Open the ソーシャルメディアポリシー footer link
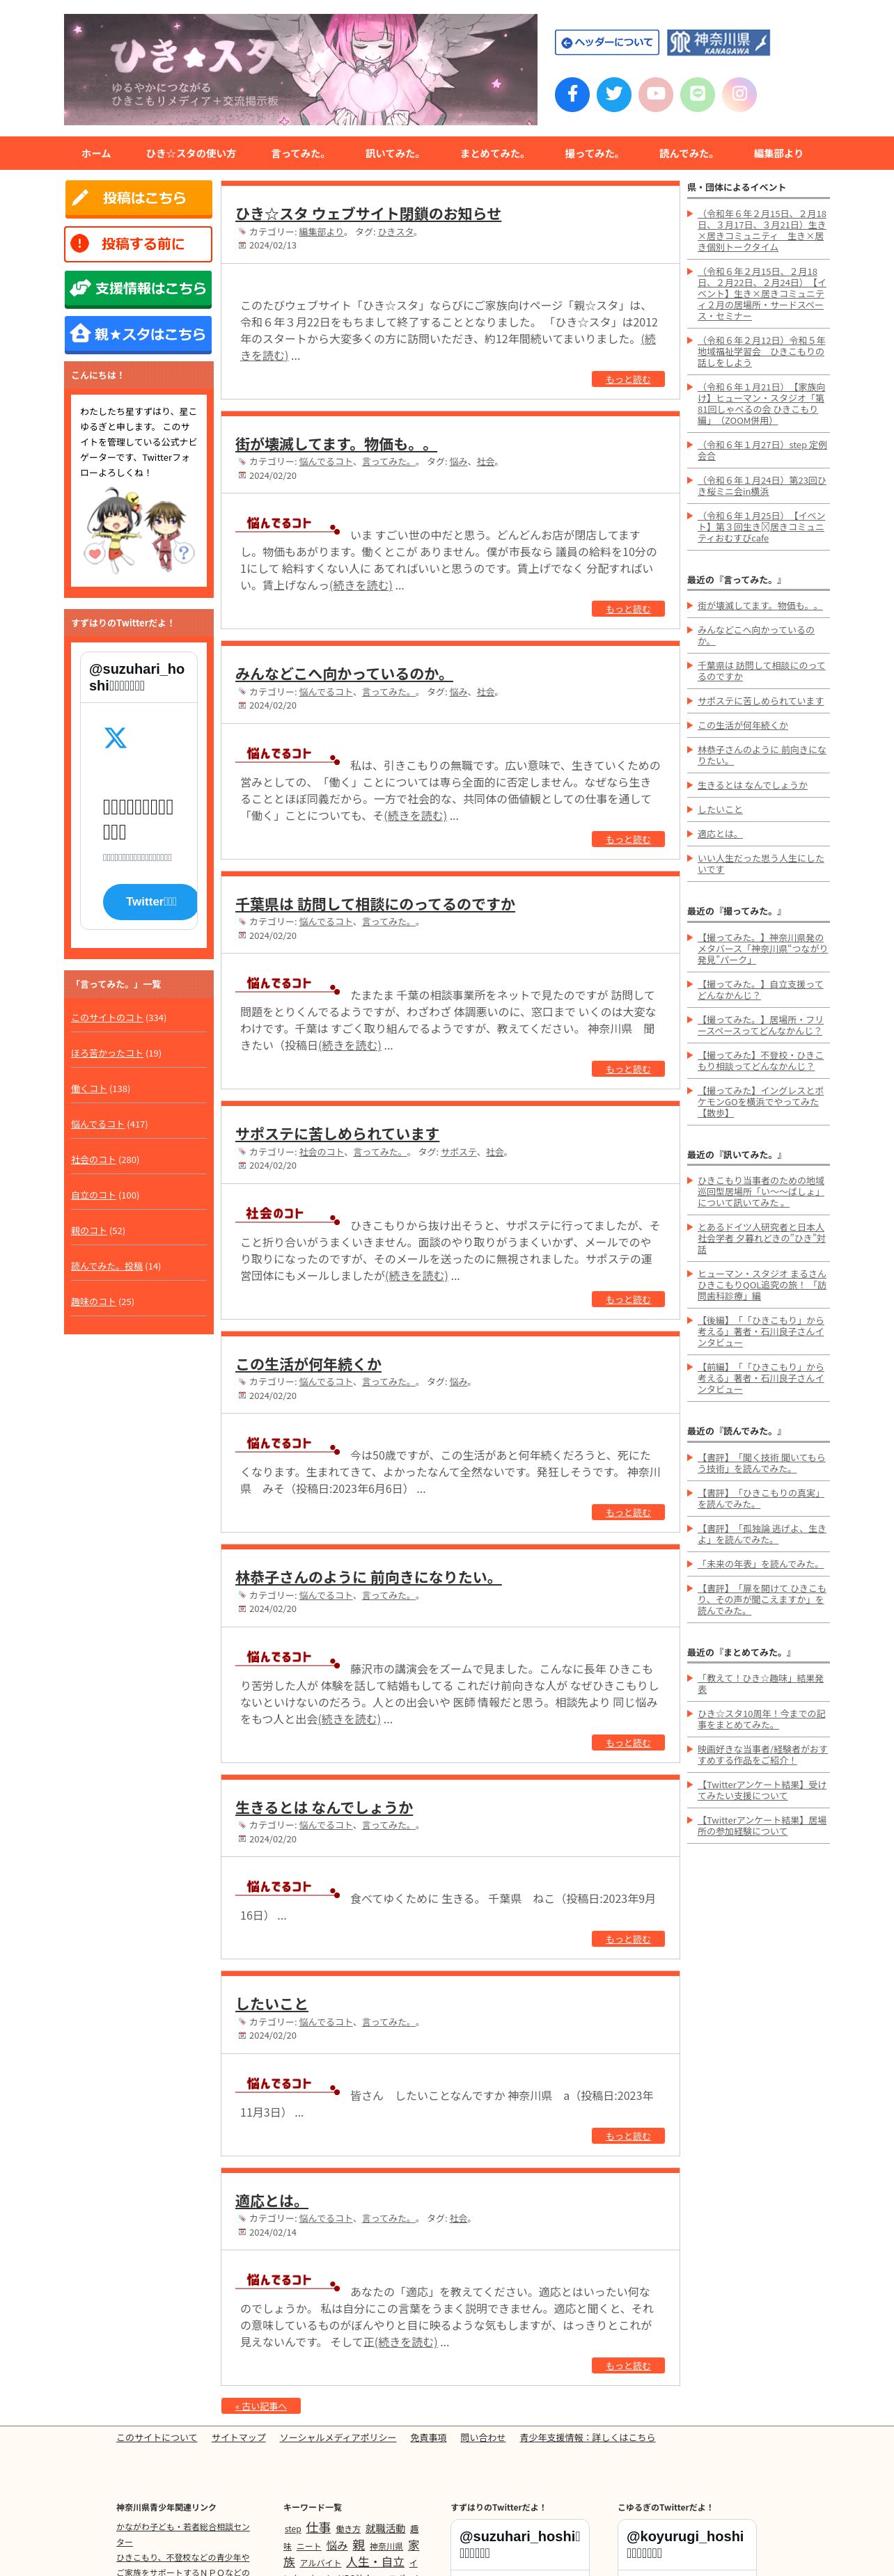894x2576 pixels. coord(338,2437)
